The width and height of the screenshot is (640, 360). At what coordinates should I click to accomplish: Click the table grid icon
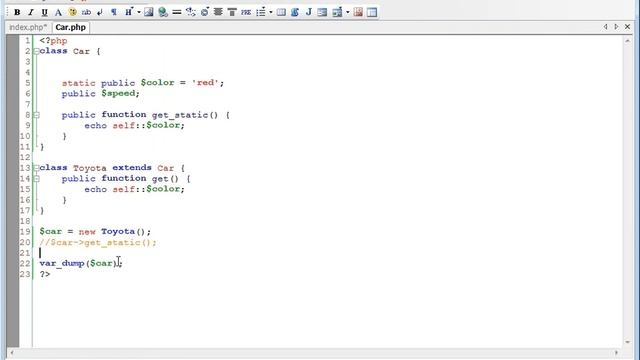click(x=281, y=12)
